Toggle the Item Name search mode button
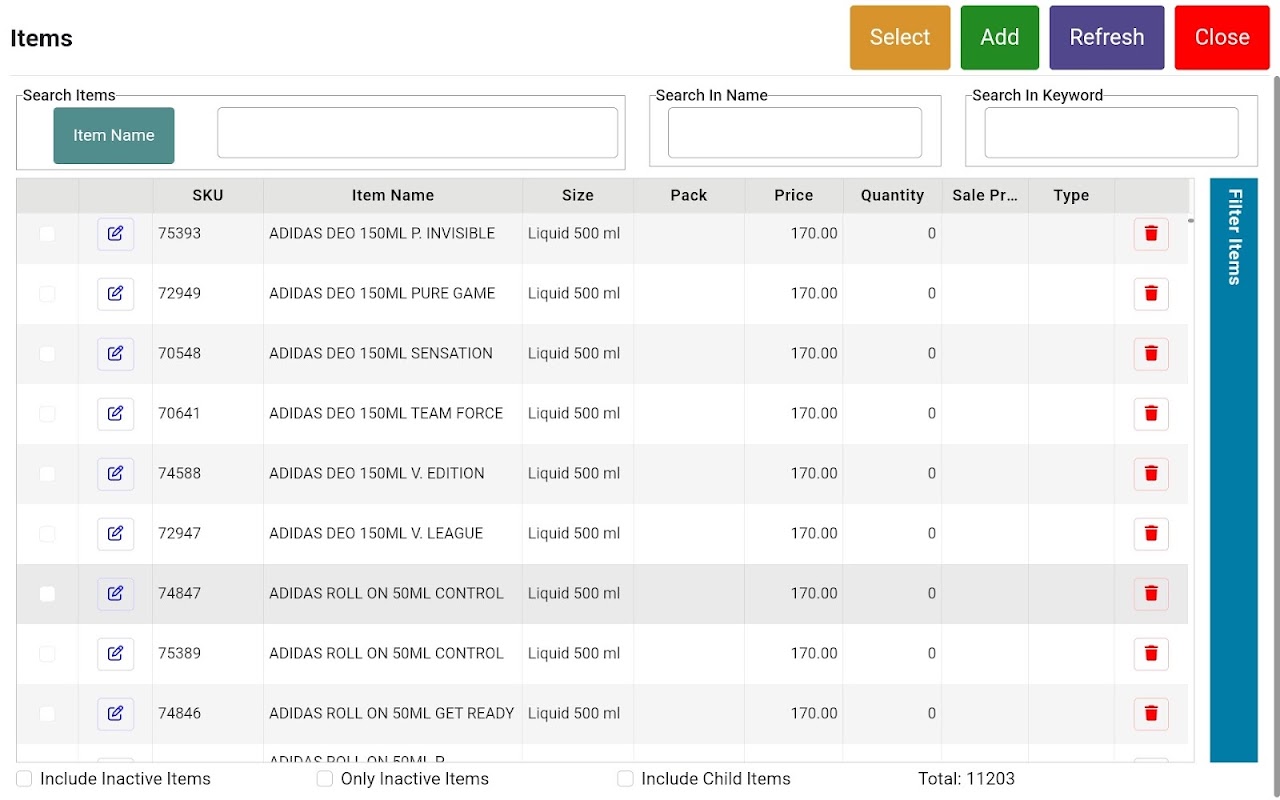This screenshot has height=800, width=1280. [x=114, y=136]
